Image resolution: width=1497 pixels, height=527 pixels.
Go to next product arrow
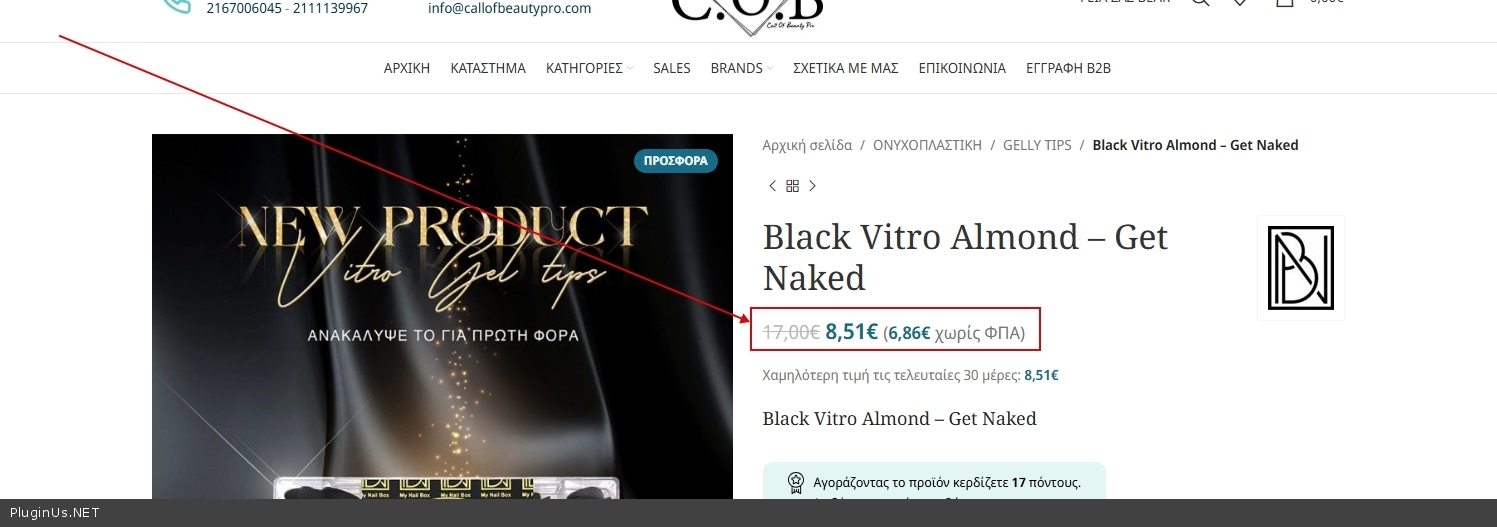point(812,186)
